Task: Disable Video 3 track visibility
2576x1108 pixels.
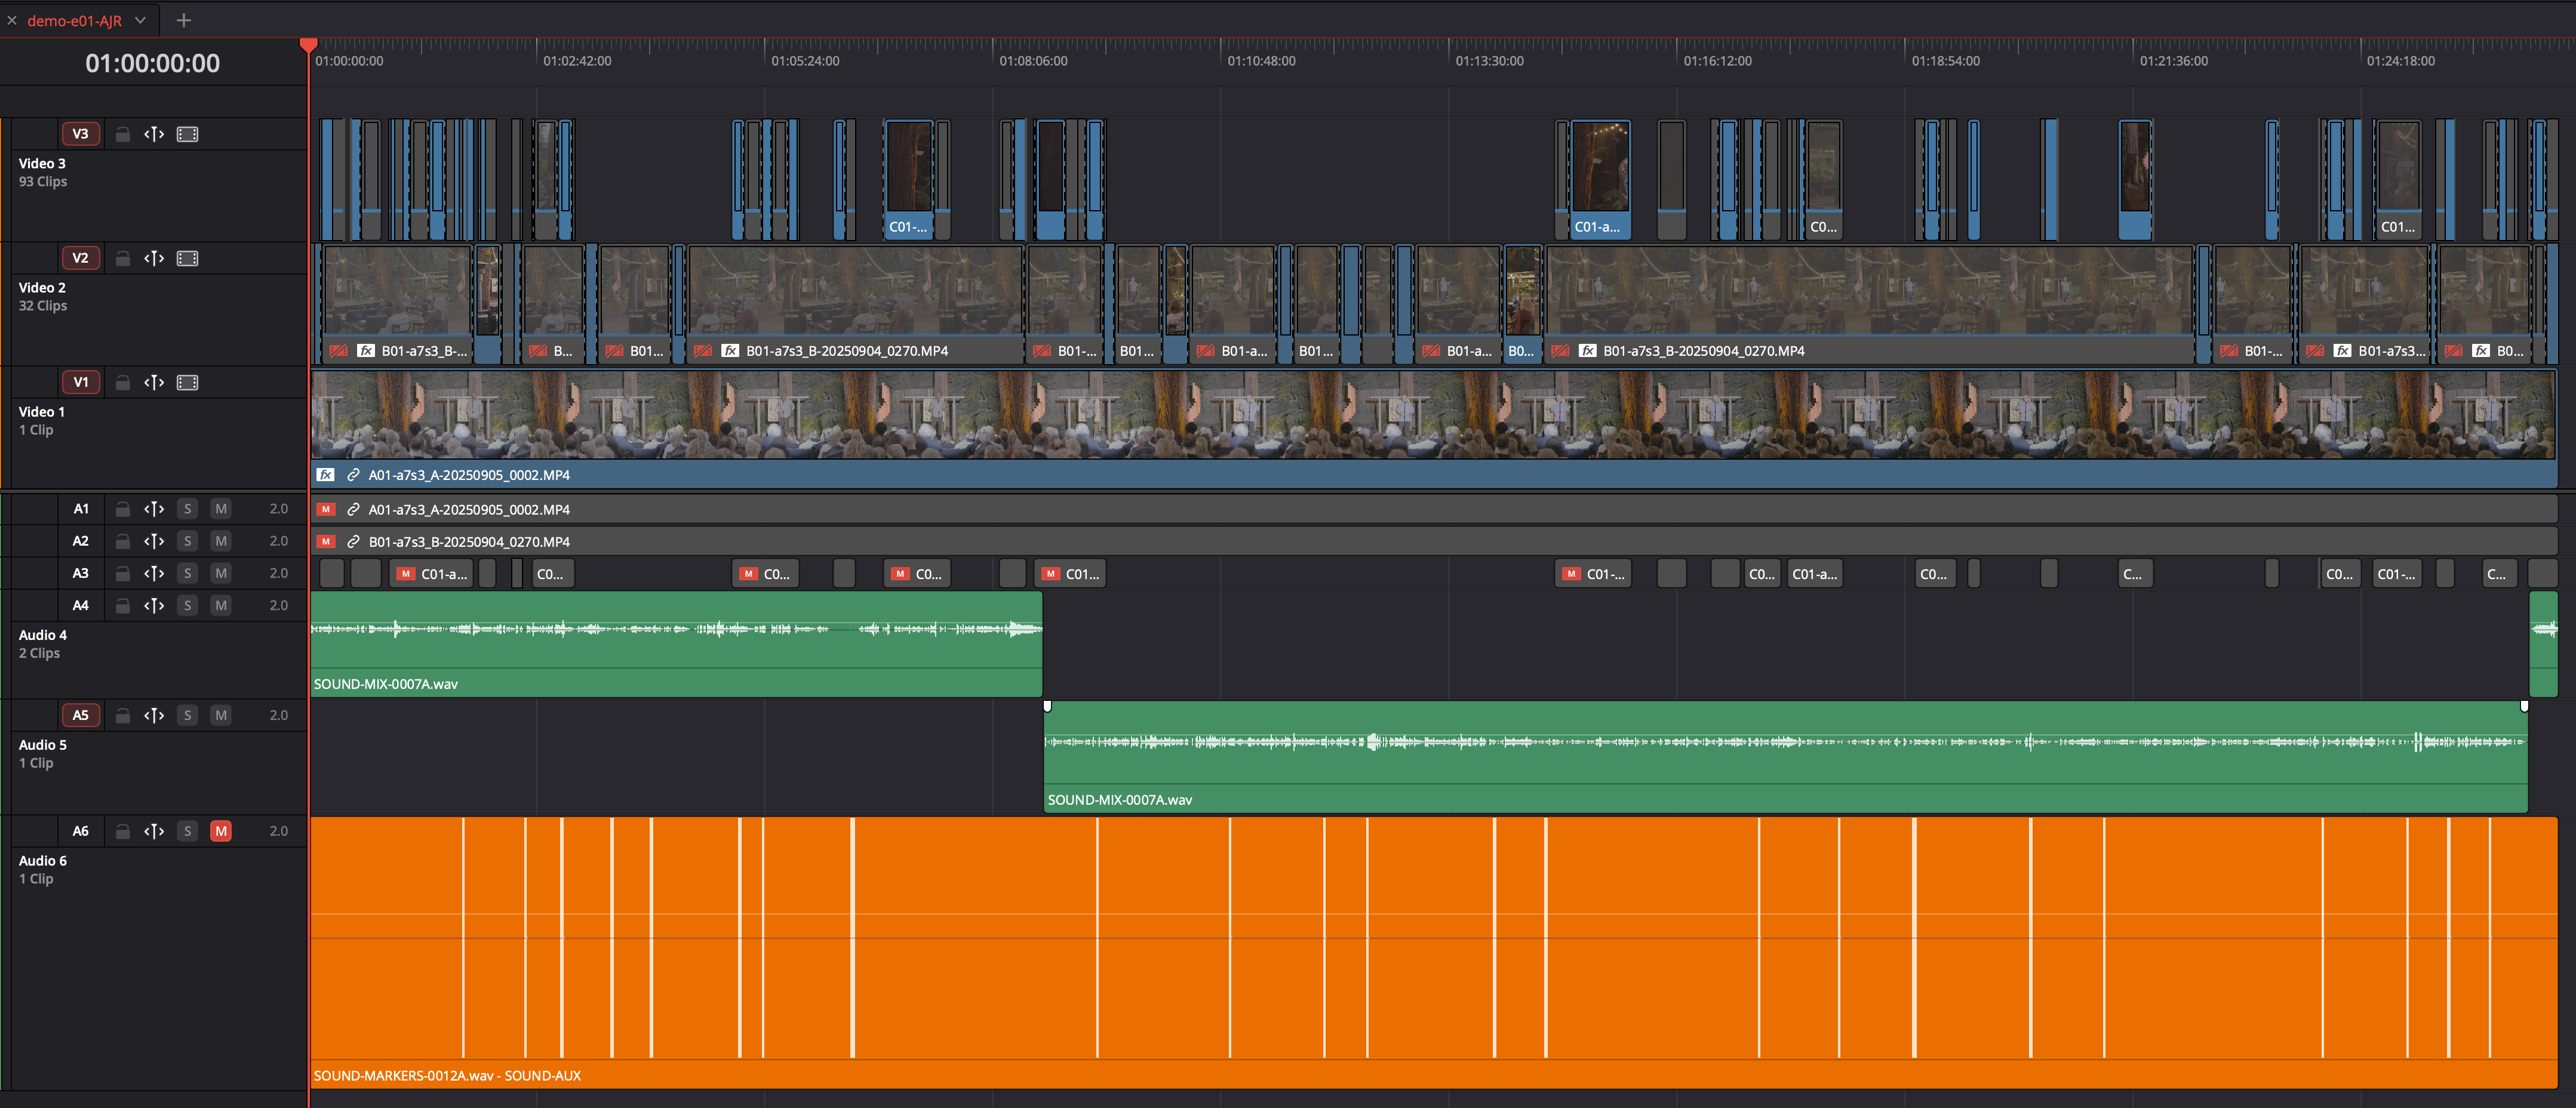Action: pyautogui.click(x=187, y=134)
